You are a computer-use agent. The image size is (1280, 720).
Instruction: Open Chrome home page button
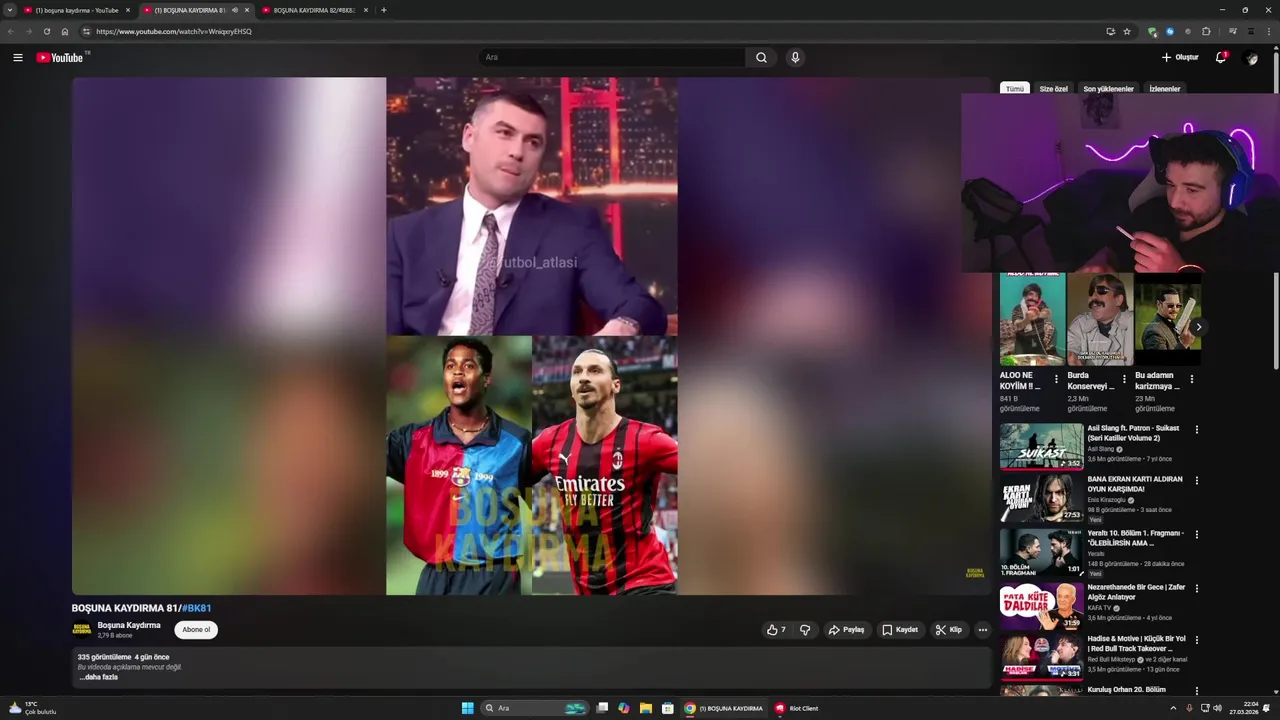(65, 31)
